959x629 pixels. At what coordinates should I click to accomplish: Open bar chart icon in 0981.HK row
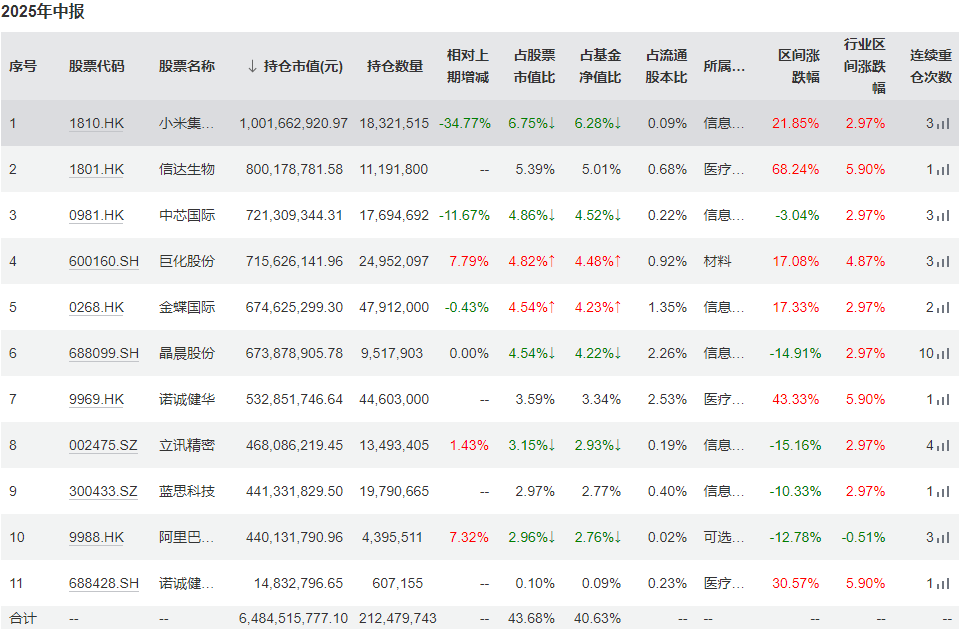[x=944, y=215]
